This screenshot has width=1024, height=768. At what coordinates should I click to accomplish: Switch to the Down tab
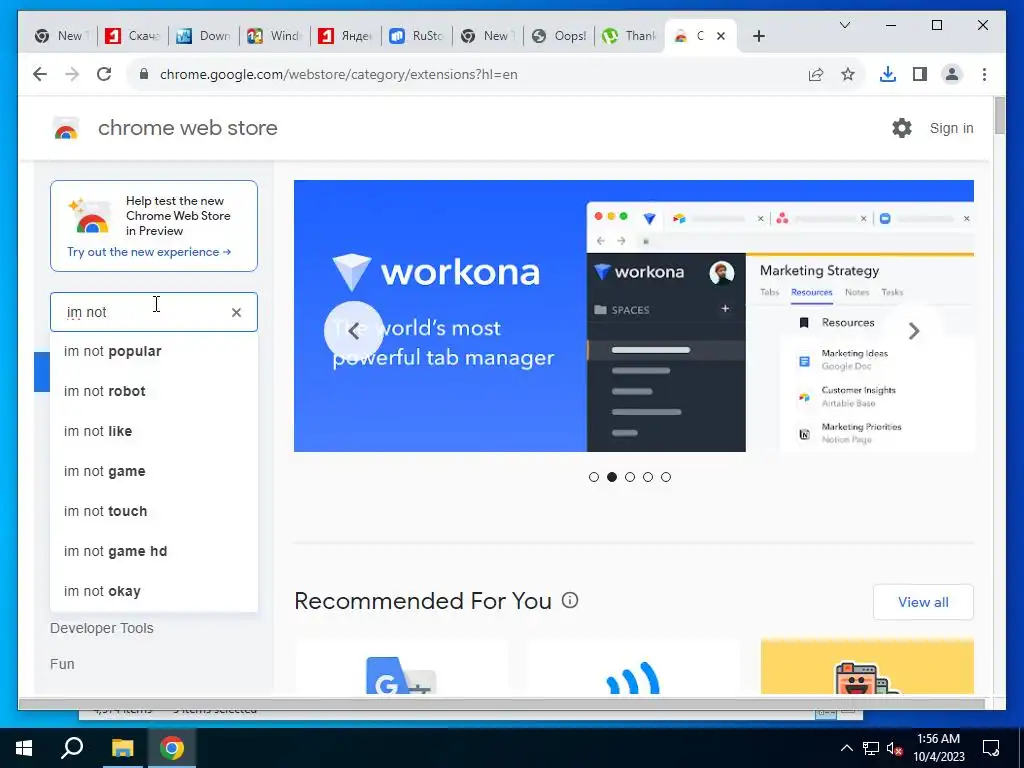click(203, 36)
